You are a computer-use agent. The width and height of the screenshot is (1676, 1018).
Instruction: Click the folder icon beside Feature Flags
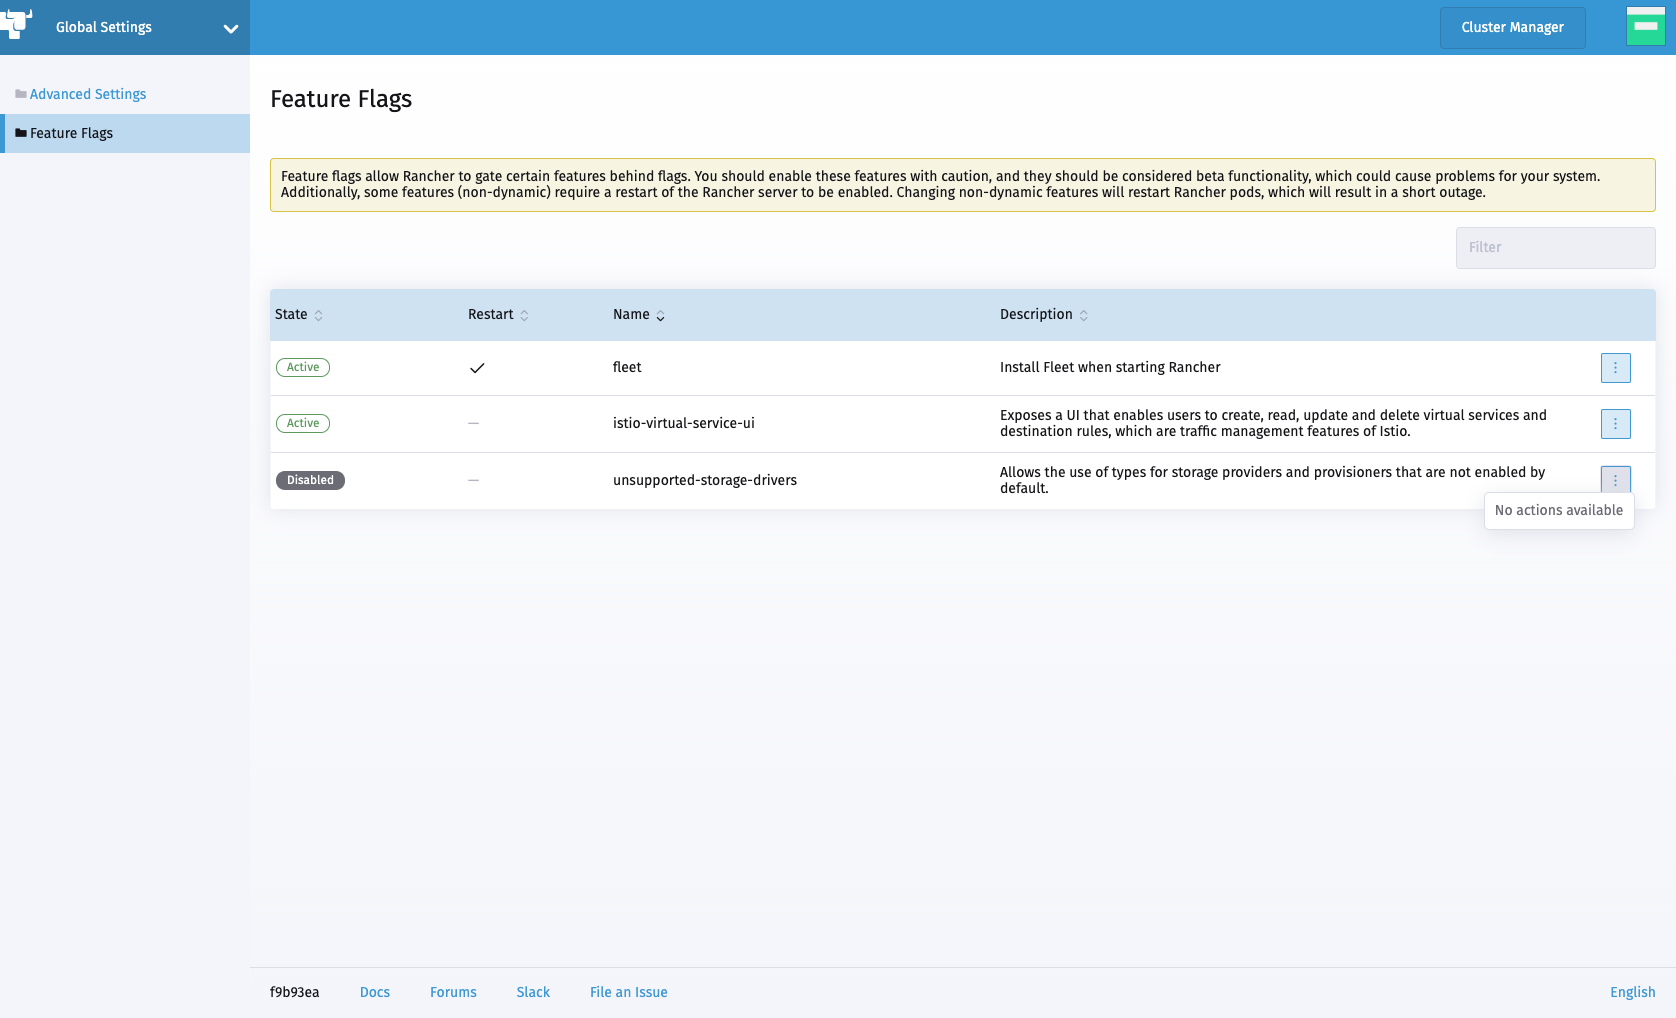(20, 132)
